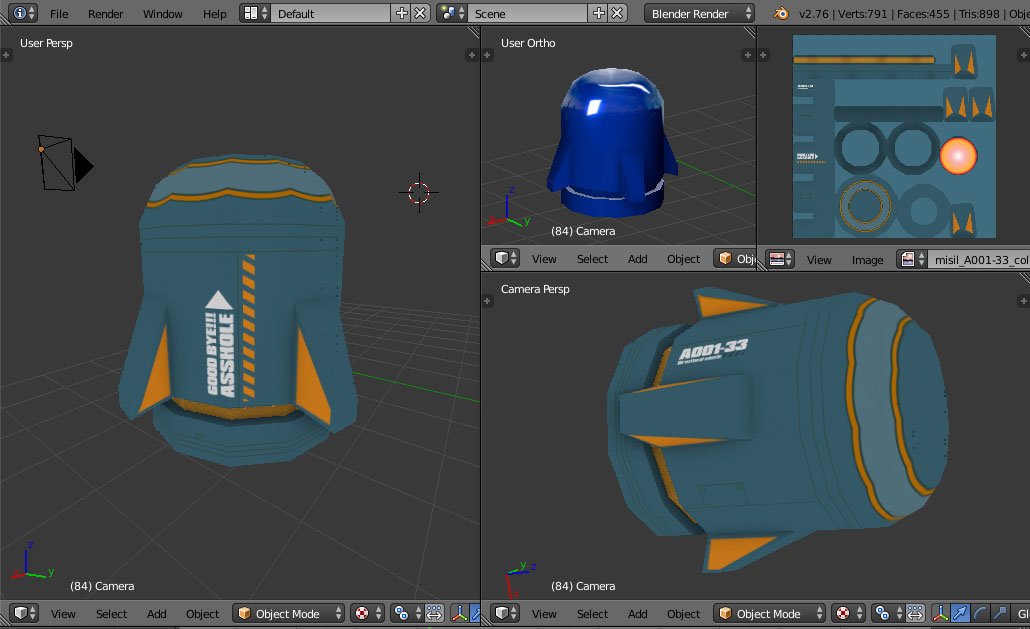Expand Camera Persp tool shelf plus
This screenshot has height=629, width=1030.
[x=487, y=301]
